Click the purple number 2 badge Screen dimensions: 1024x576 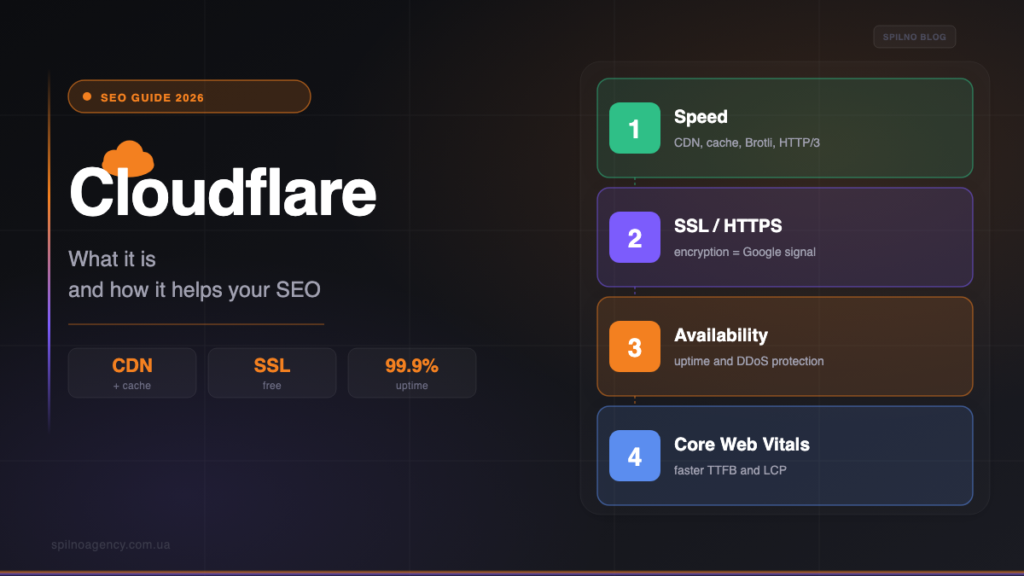click(635, 237)
